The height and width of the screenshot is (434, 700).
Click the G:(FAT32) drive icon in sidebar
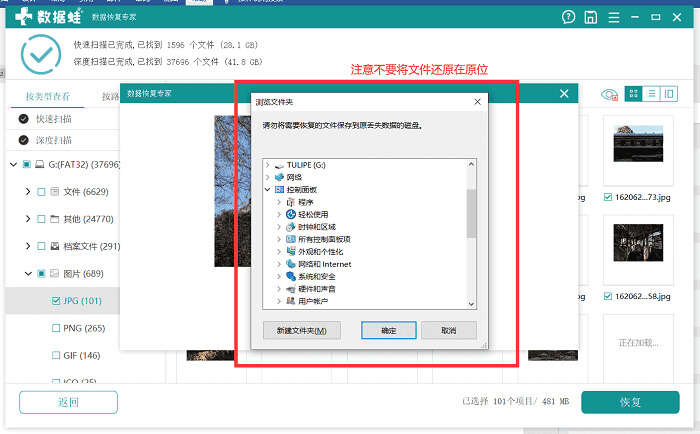click(40, 164)
